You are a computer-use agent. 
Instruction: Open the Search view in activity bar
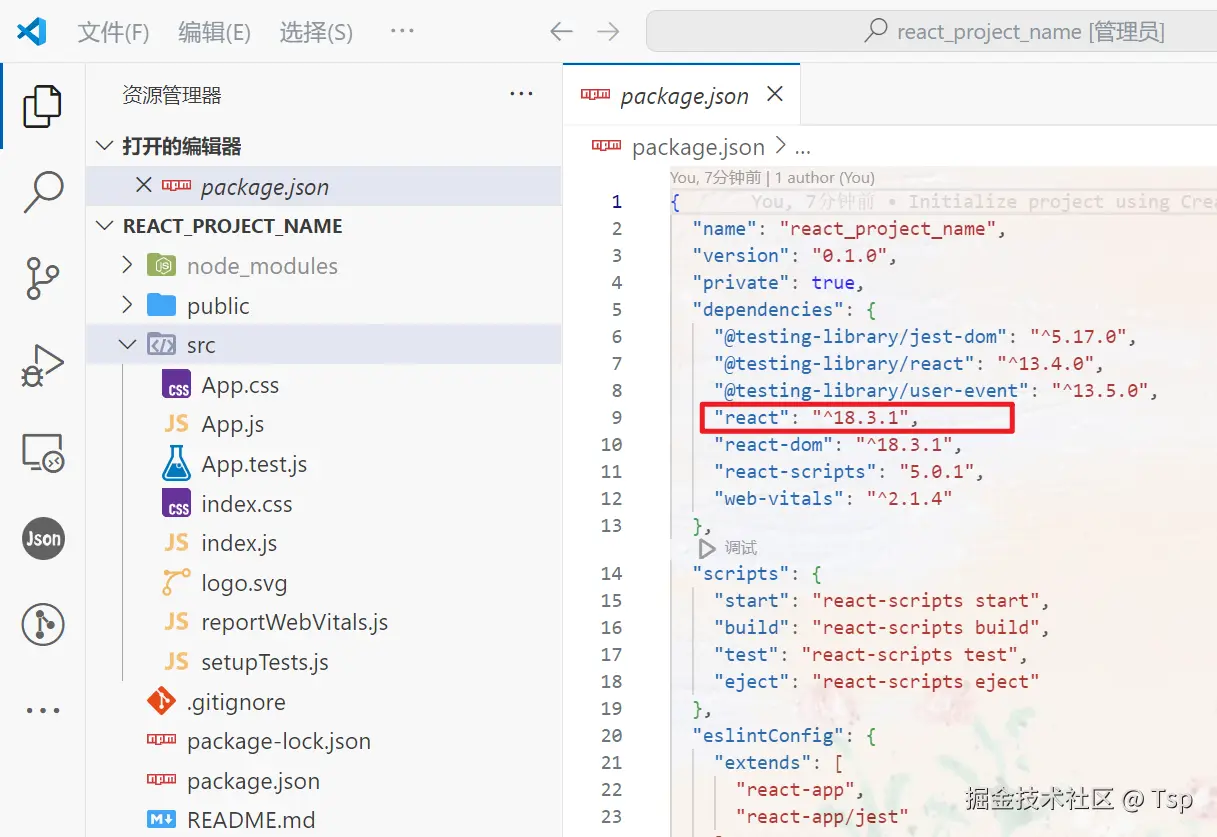coord(43,192)
